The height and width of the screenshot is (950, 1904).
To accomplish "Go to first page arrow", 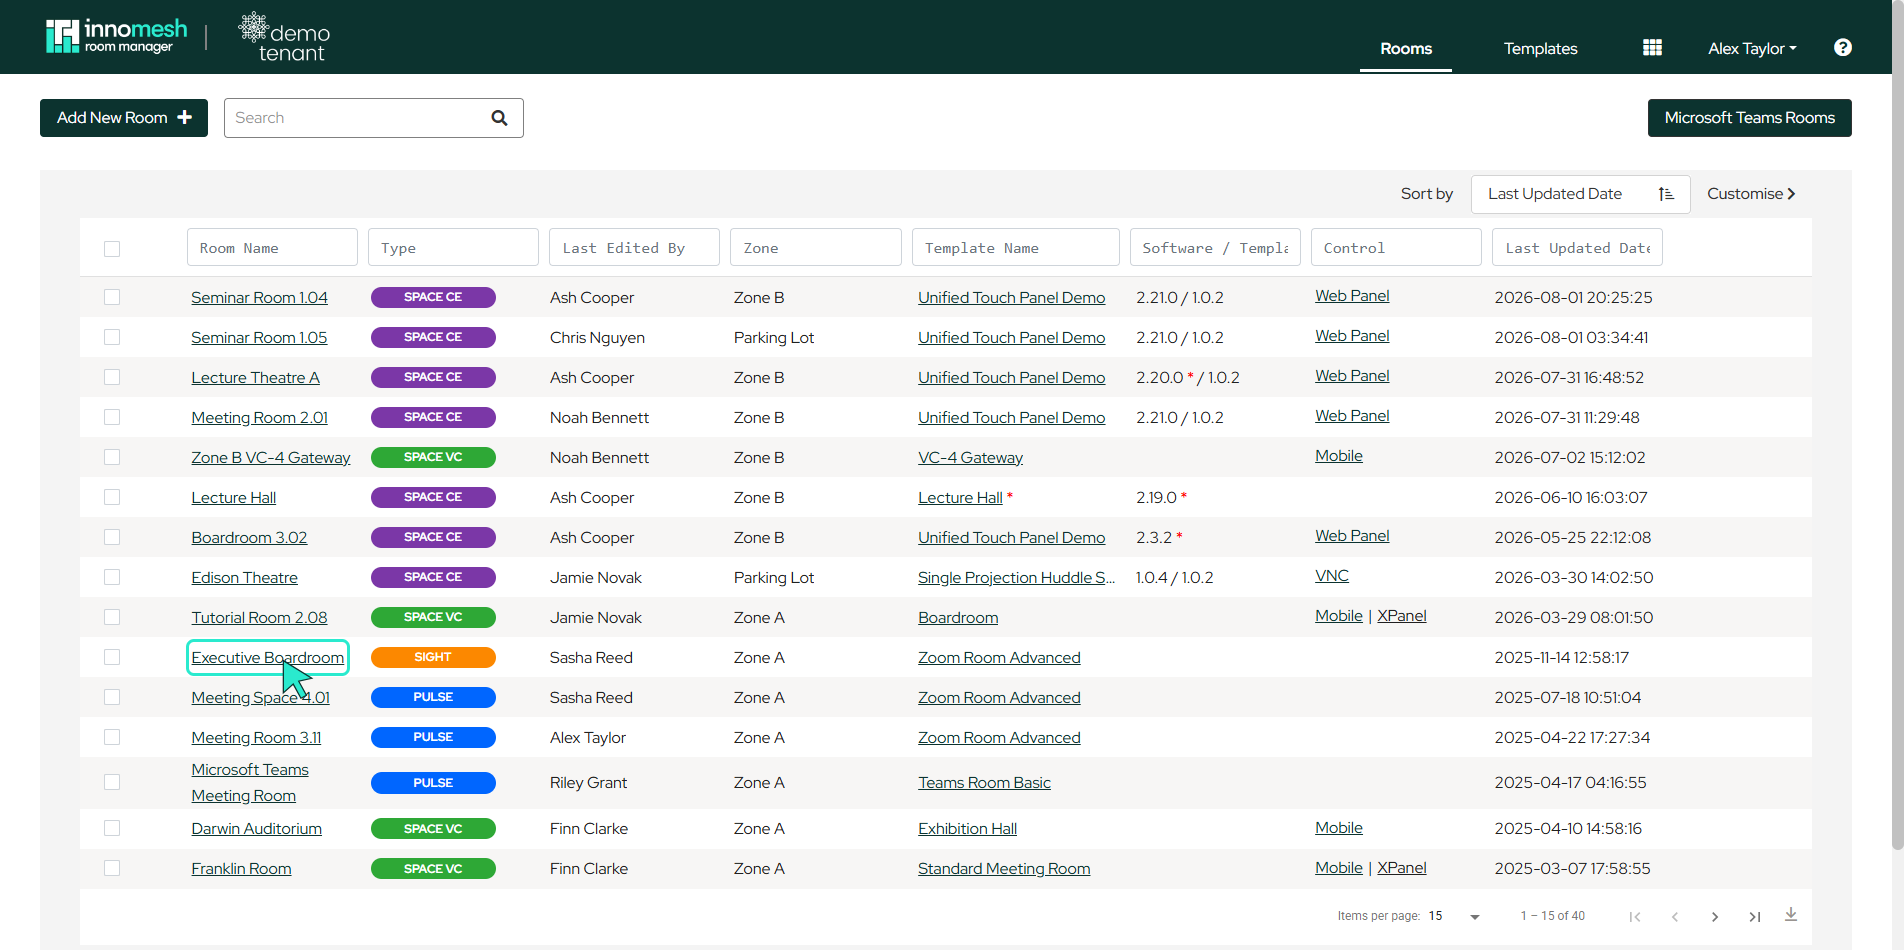I will (1635, 916).
